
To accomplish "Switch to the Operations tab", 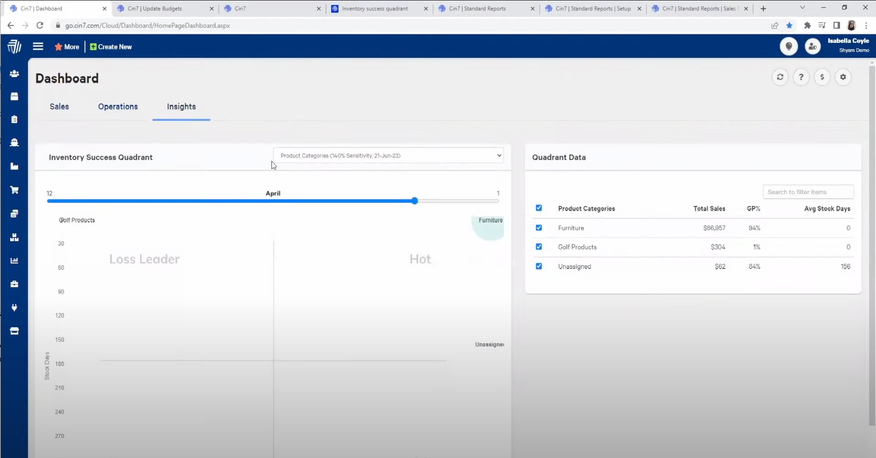I will pos(118,106).
